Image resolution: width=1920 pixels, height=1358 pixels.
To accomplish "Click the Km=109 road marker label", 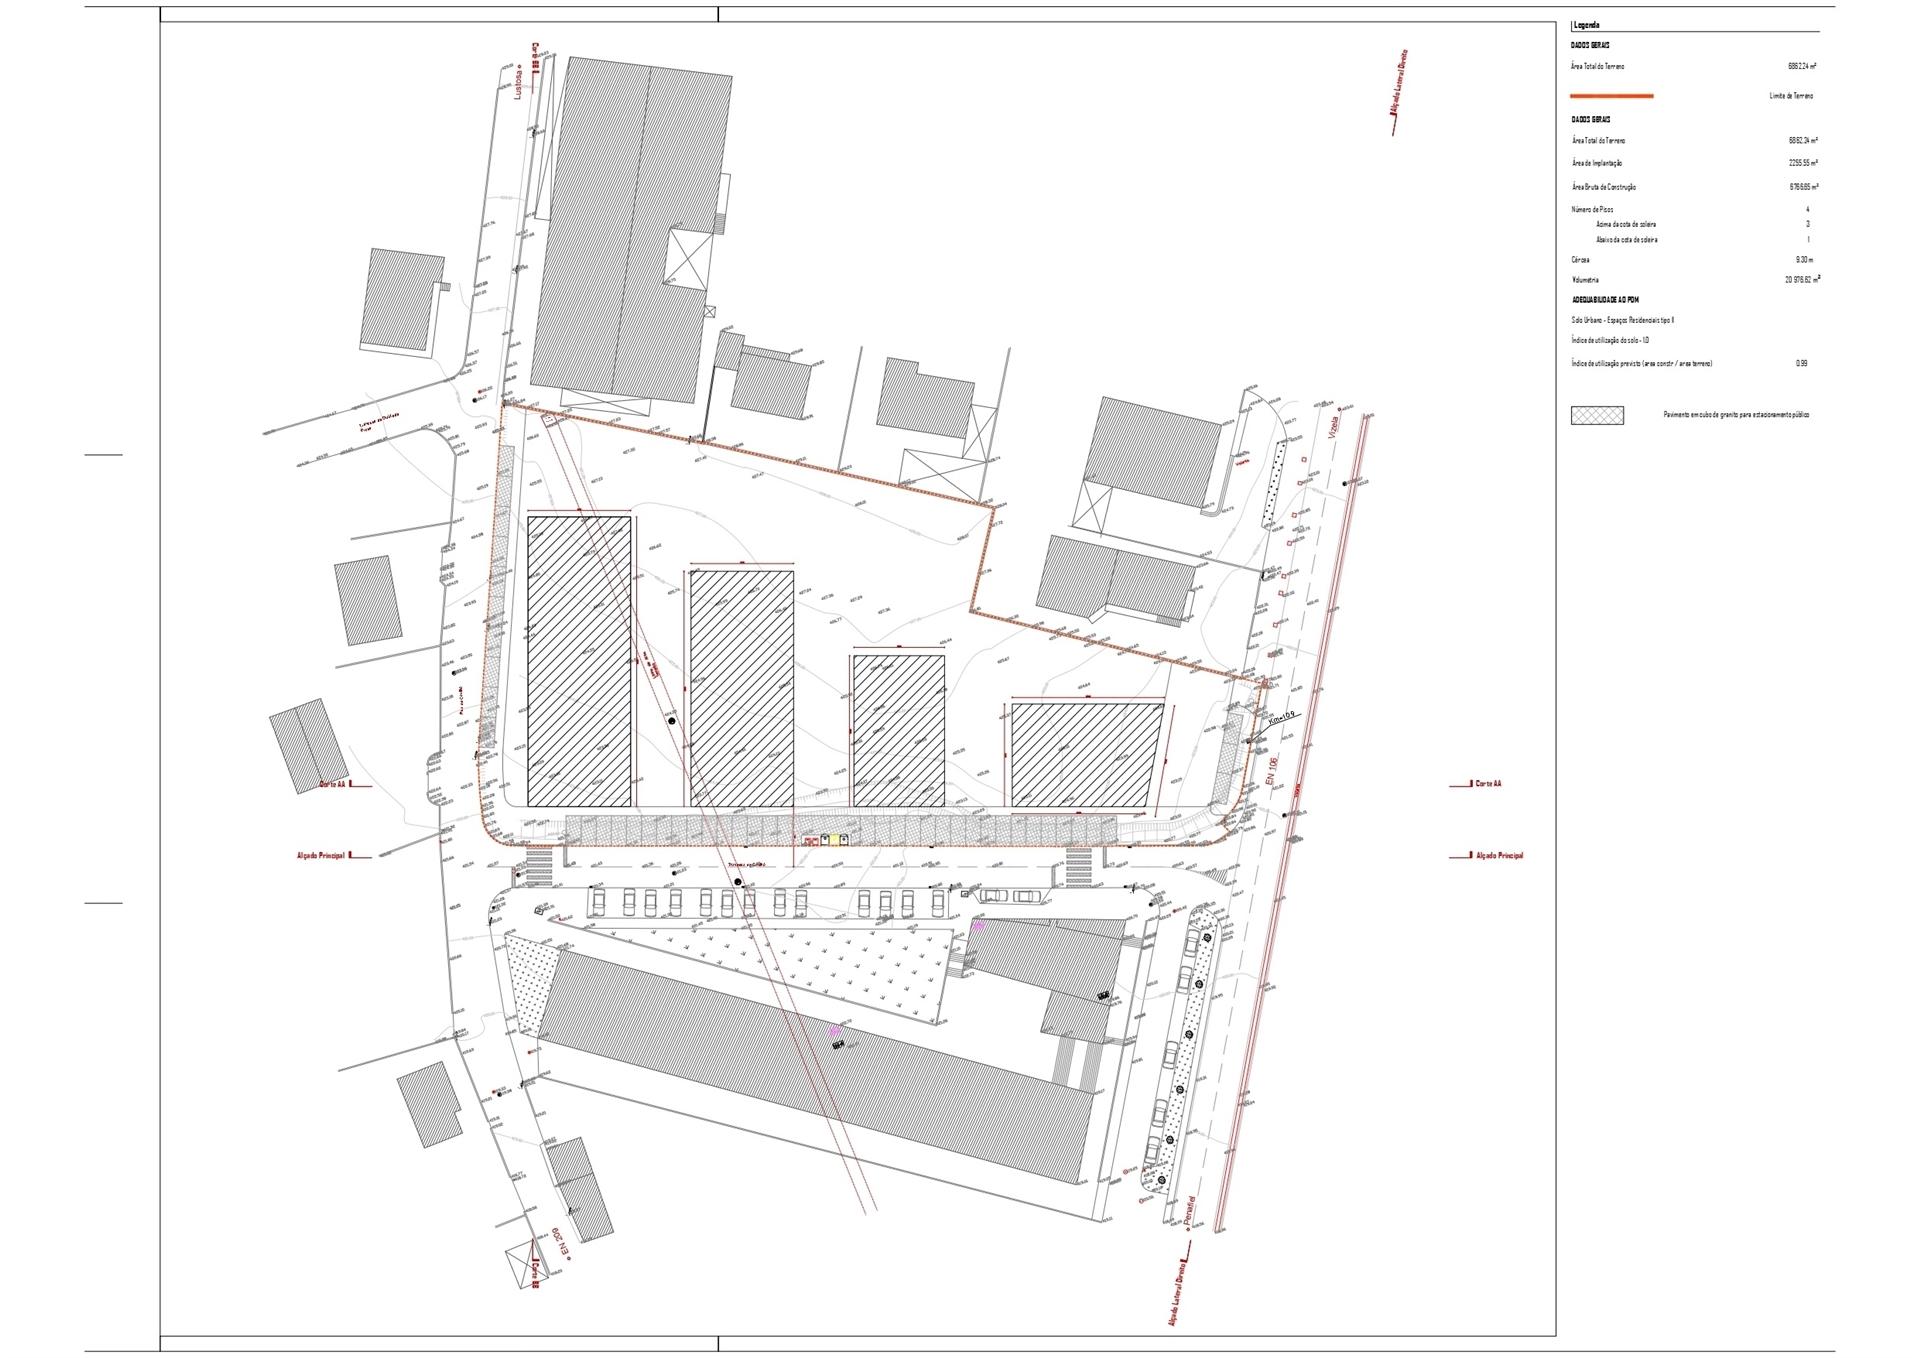I will [x=1281, y=718].
